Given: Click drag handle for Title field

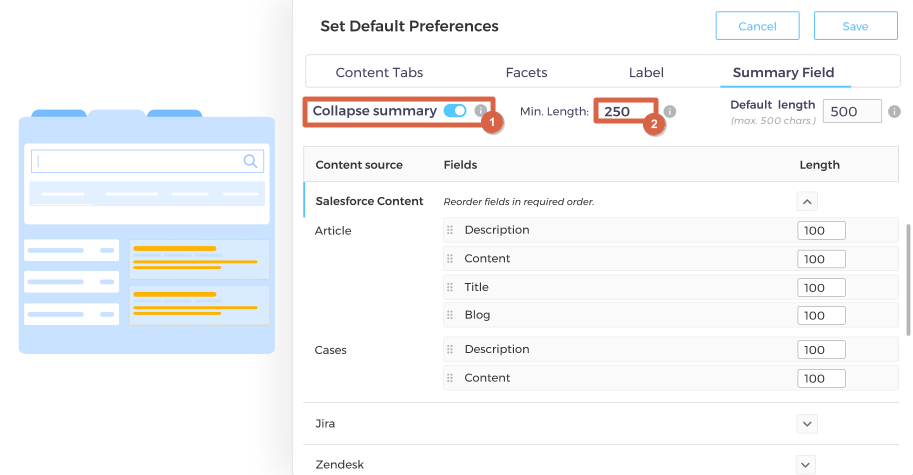Looking at the screenshot, I should pyautogui.click(x=450, y=287).
